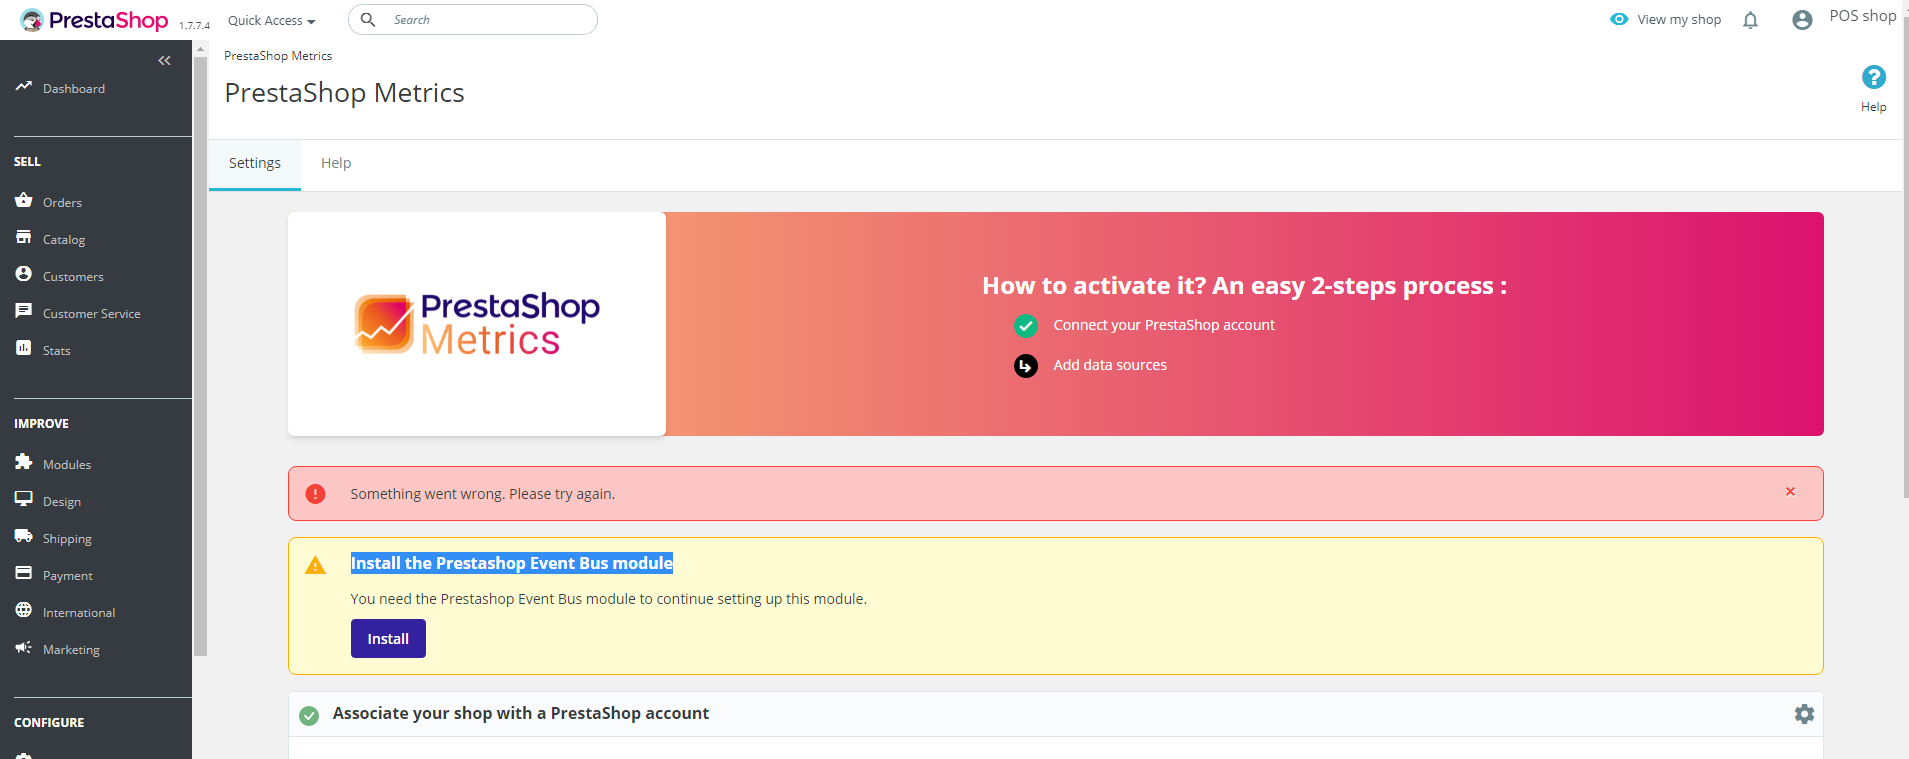Click the Help question mark icon

click(x=1874, y=77)
